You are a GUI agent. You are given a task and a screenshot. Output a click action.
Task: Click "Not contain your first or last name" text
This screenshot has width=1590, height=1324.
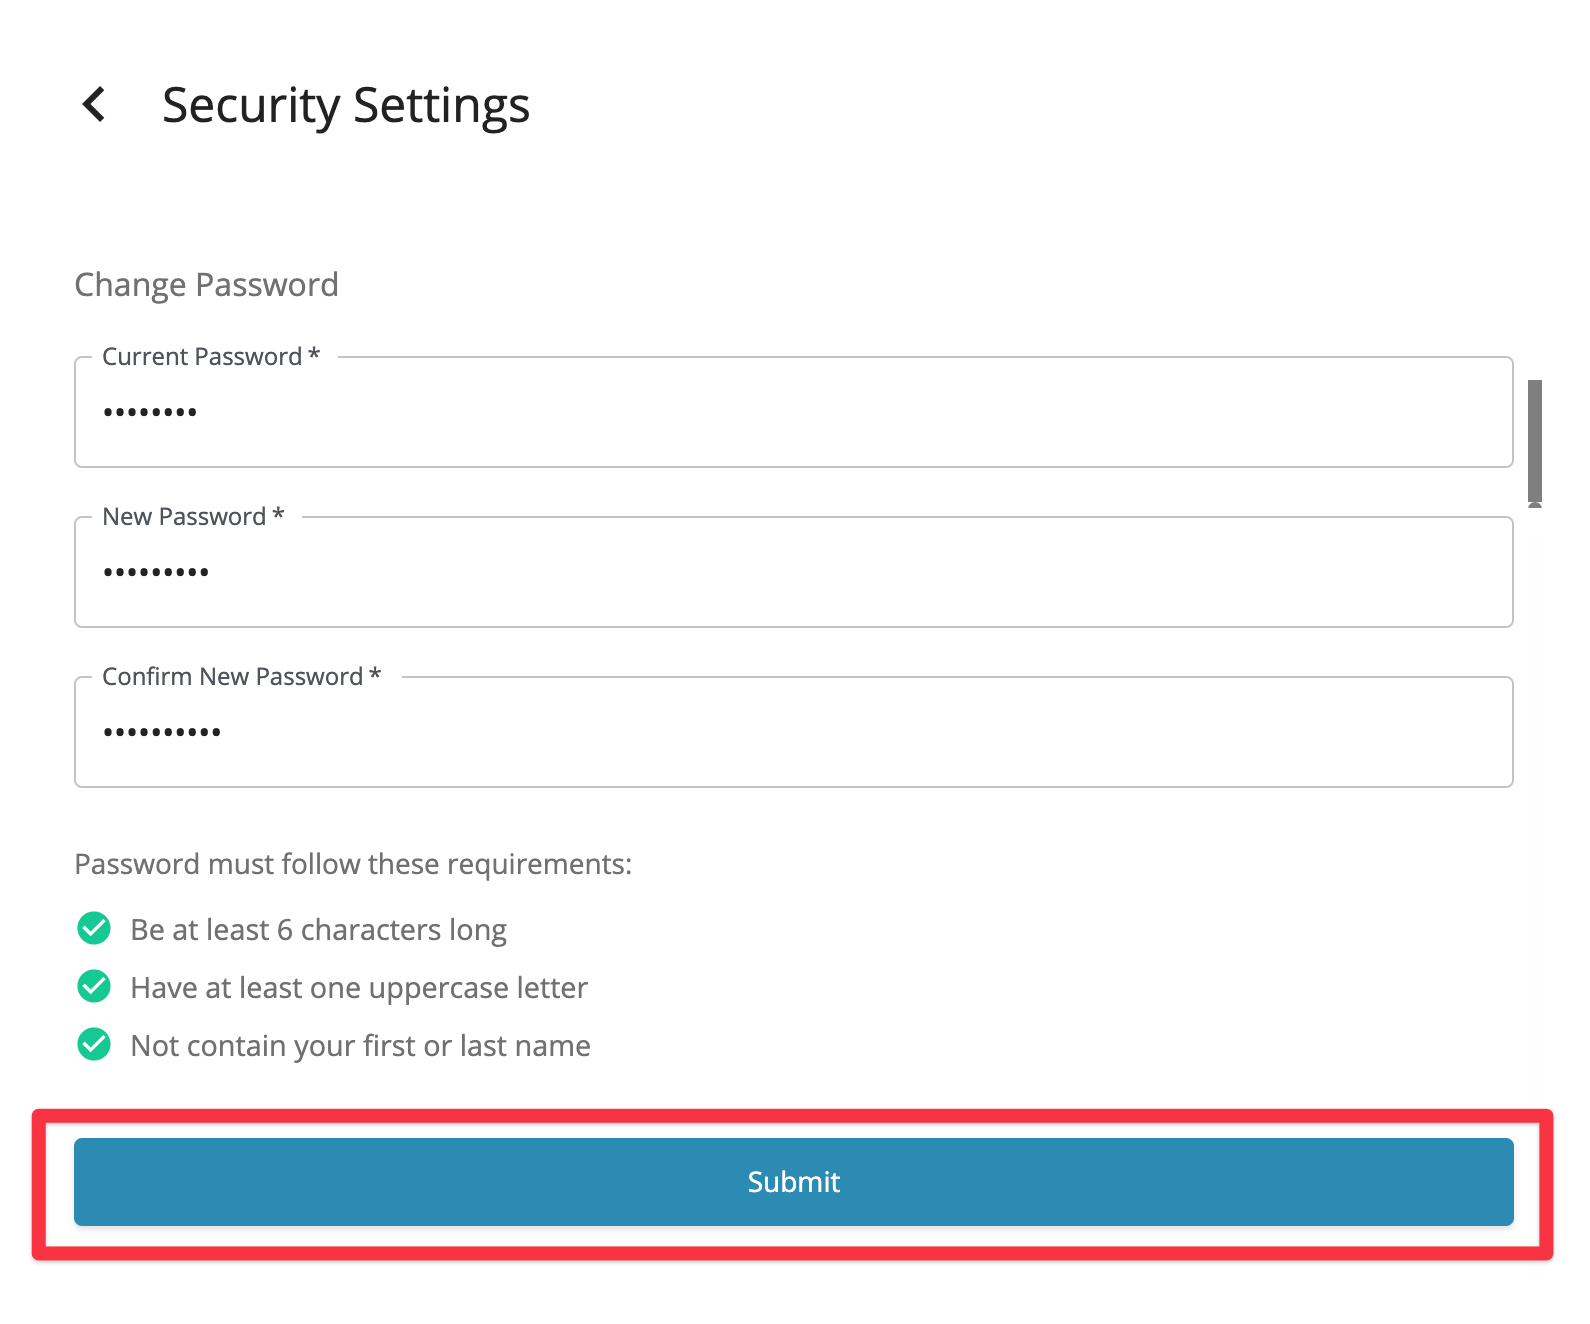click(x=360, y=1046)
